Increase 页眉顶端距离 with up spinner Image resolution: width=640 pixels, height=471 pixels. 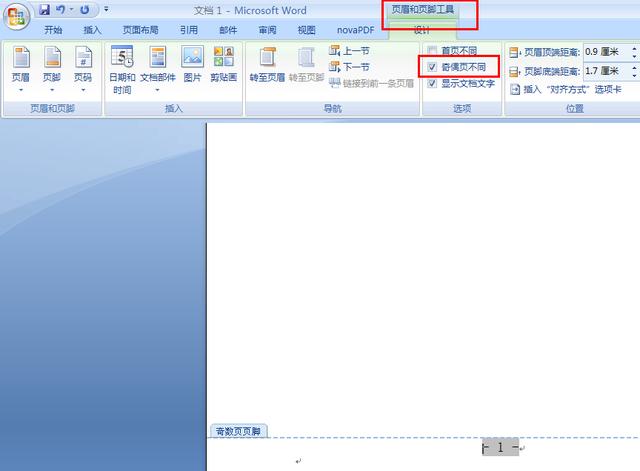pos(635,48)
